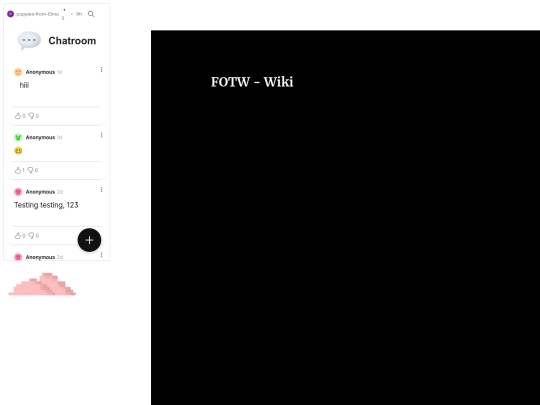Thumbs up "Testing testing, 123" message
This screenshot has height=405, width=540.
pyautogui.click(x=18, y=236)
